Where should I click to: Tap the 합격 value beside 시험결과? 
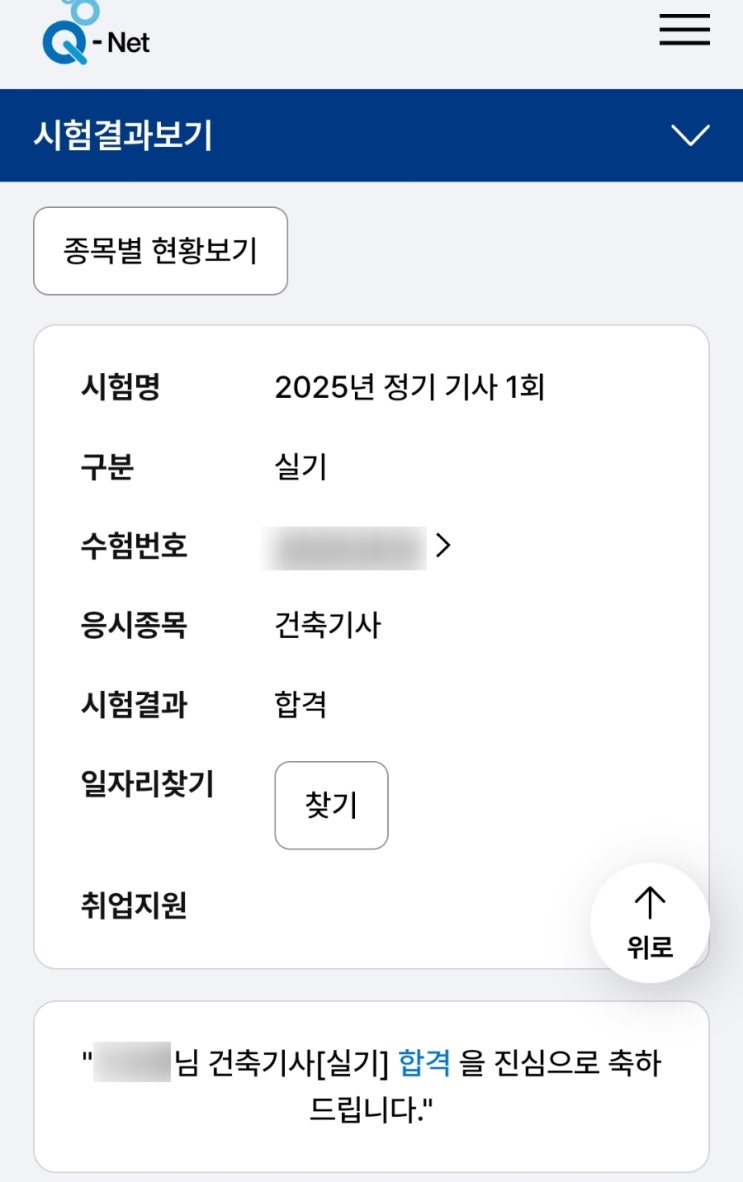click(x=300, y=706)
